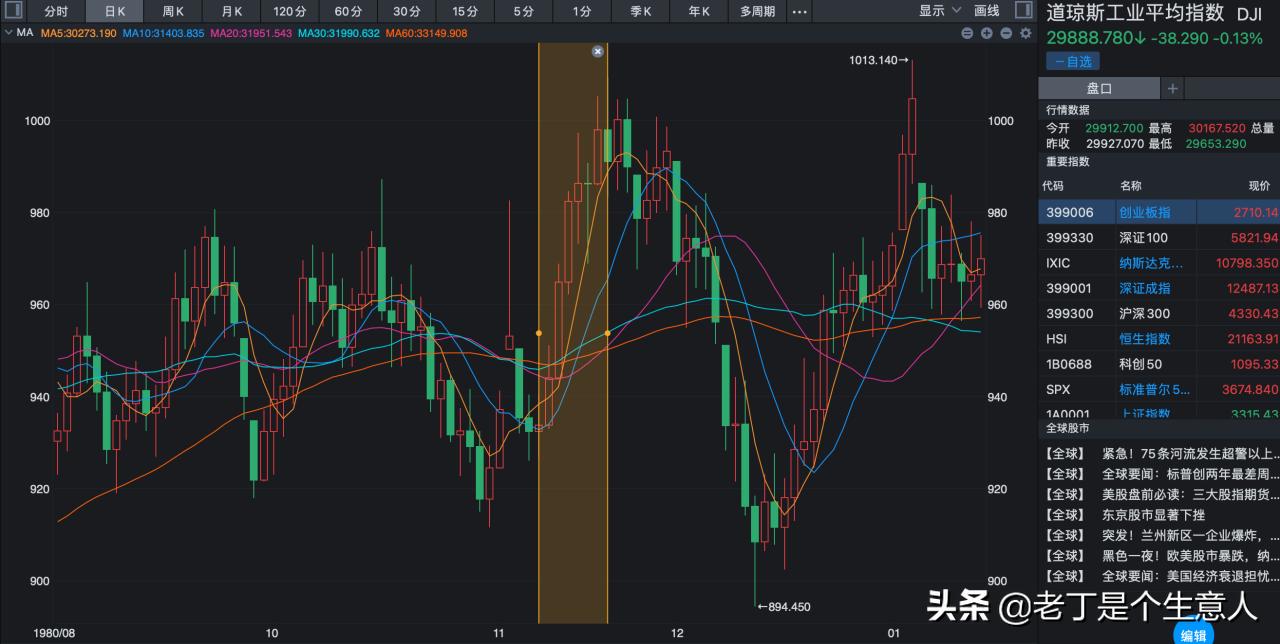The image size is (1280, 644).
Task: Remove from watchlist via 自选 button
Action: [1073, 61]
